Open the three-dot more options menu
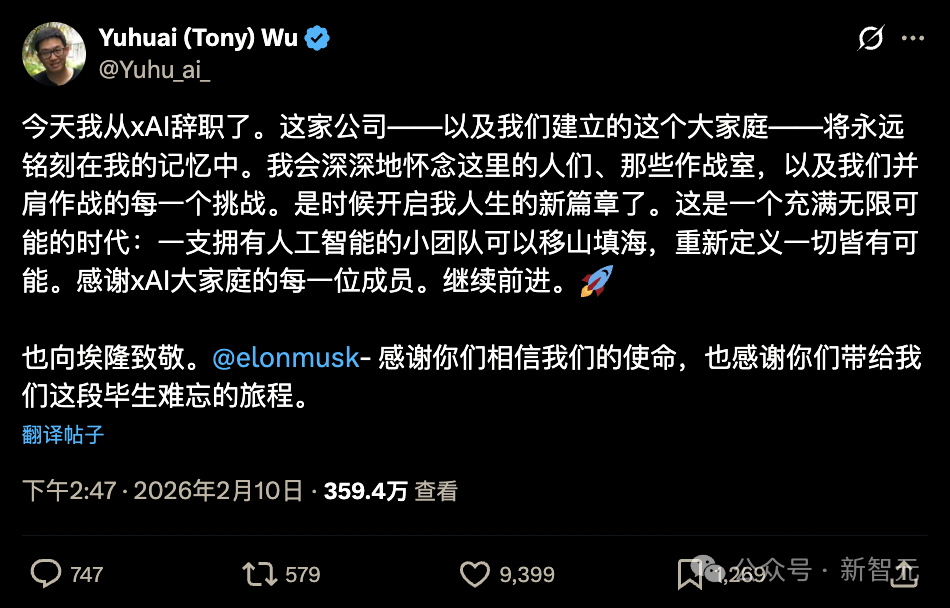 pyautogui.click(x=912, y=38)
